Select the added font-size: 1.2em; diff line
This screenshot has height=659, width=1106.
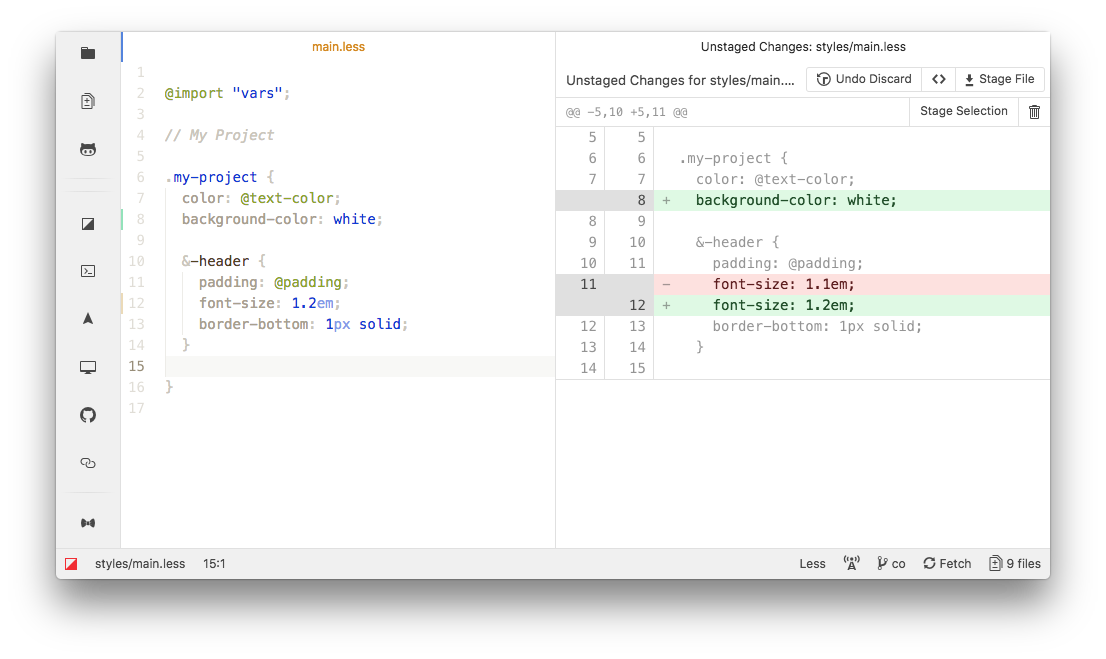point(803,306)
